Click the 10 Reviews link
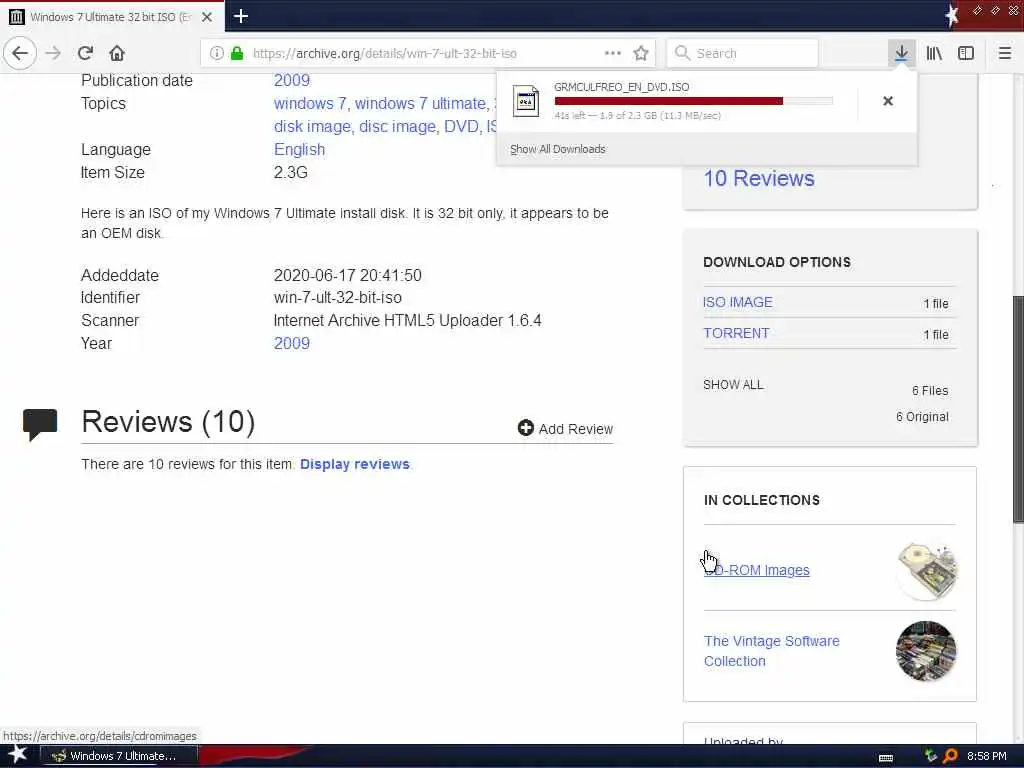This screenshot has height=768, width=1024. point(759,178)
